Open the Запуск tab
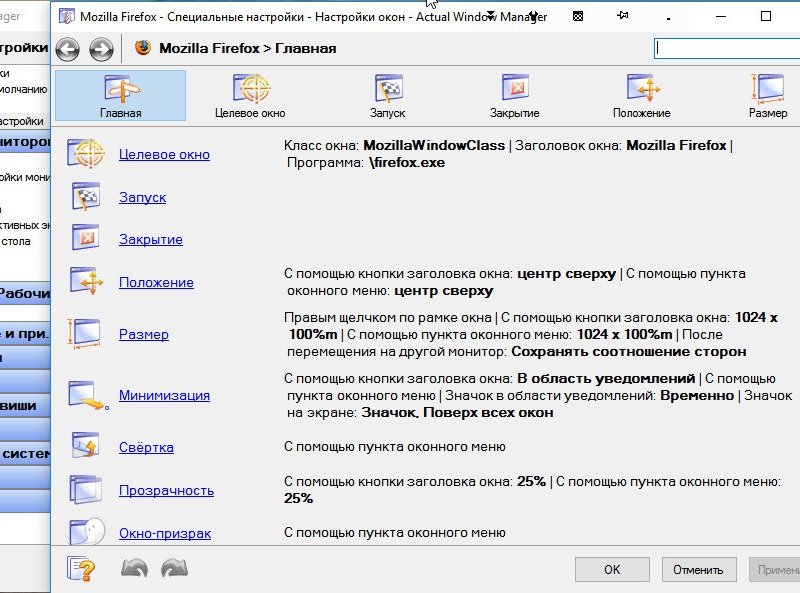 click(387, 95)
